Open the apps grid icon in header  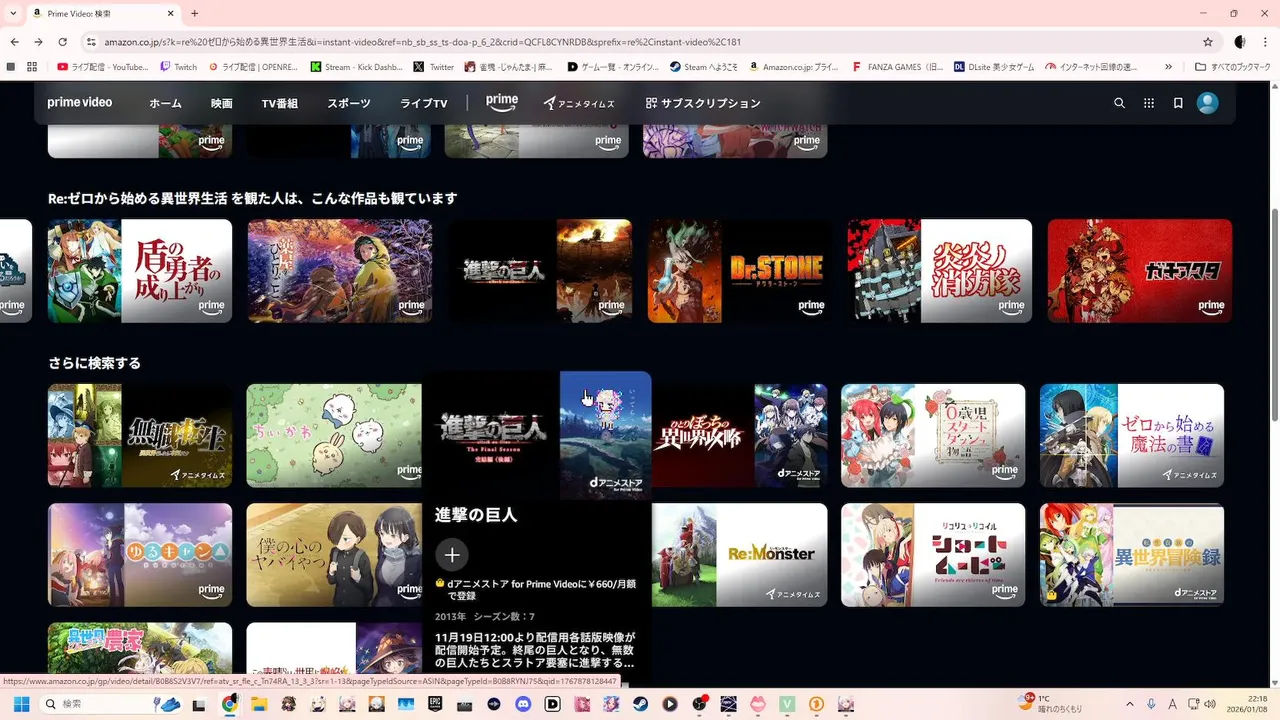point(1149,103)
